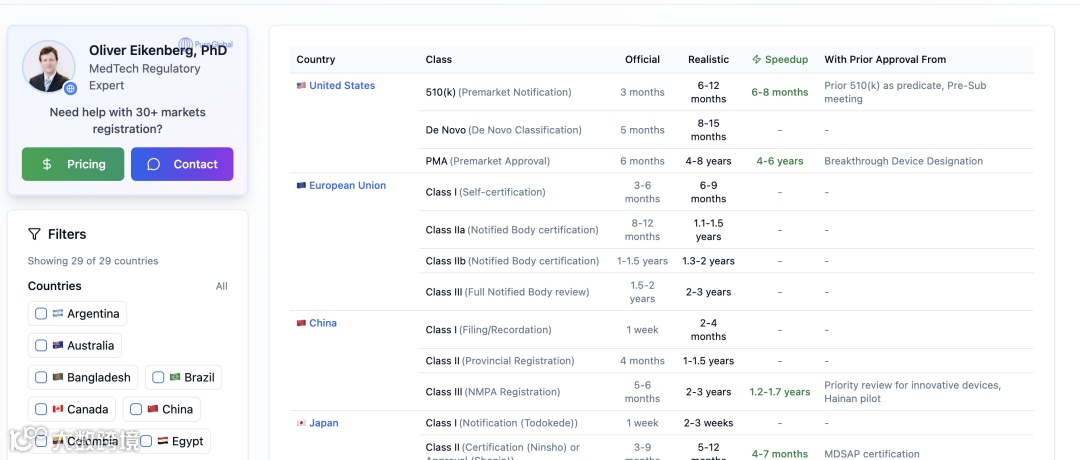Tick the Brazil country checkbox

[158, 378]
